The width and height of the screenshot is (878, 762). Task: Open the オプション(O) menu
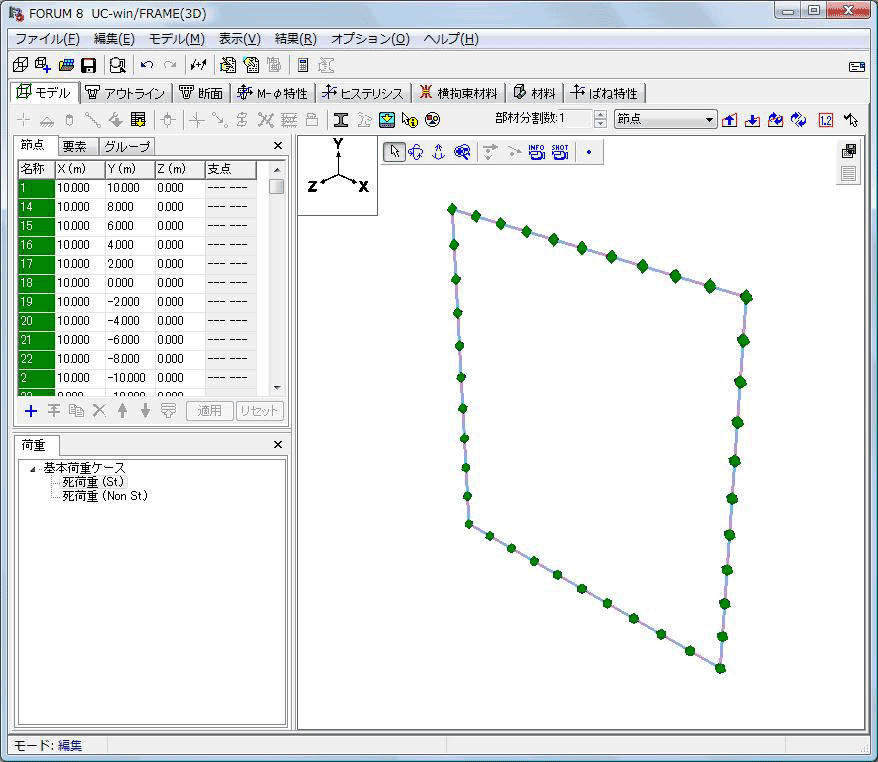(x=370, y=39)
